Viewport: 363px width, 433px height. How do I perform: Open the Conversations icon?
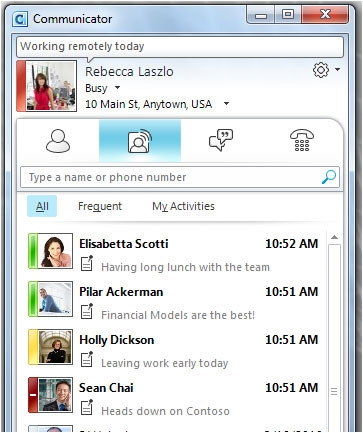click(x=221, y=140)
